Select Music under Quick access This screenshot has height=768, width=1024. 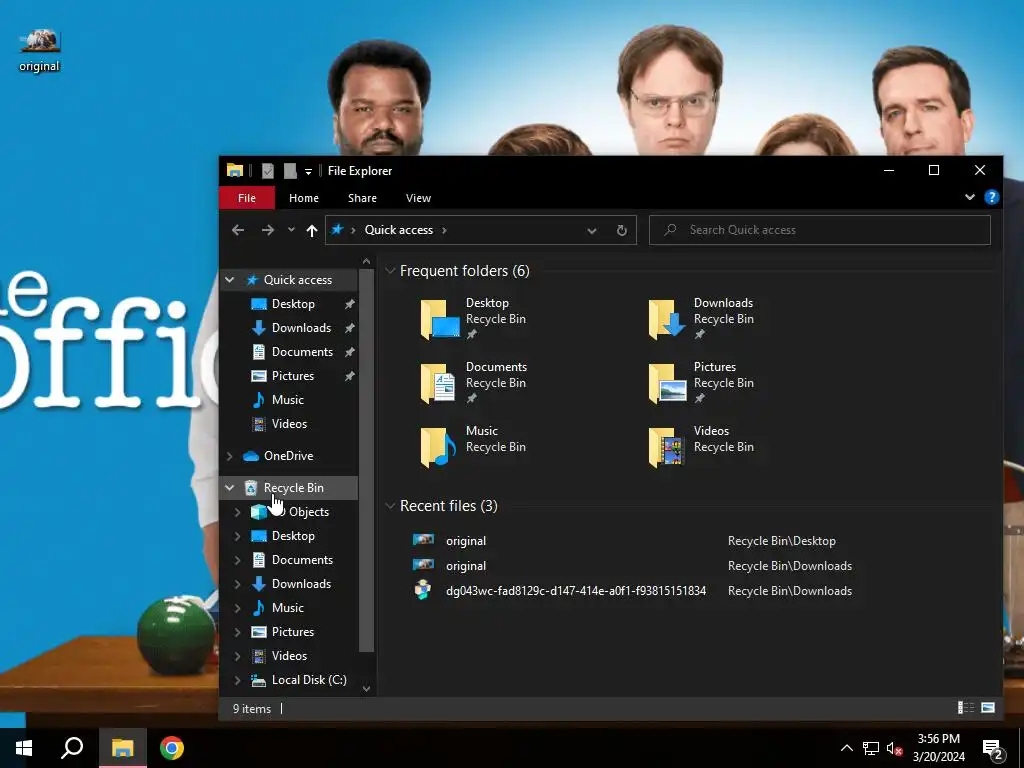coord(287,400)
